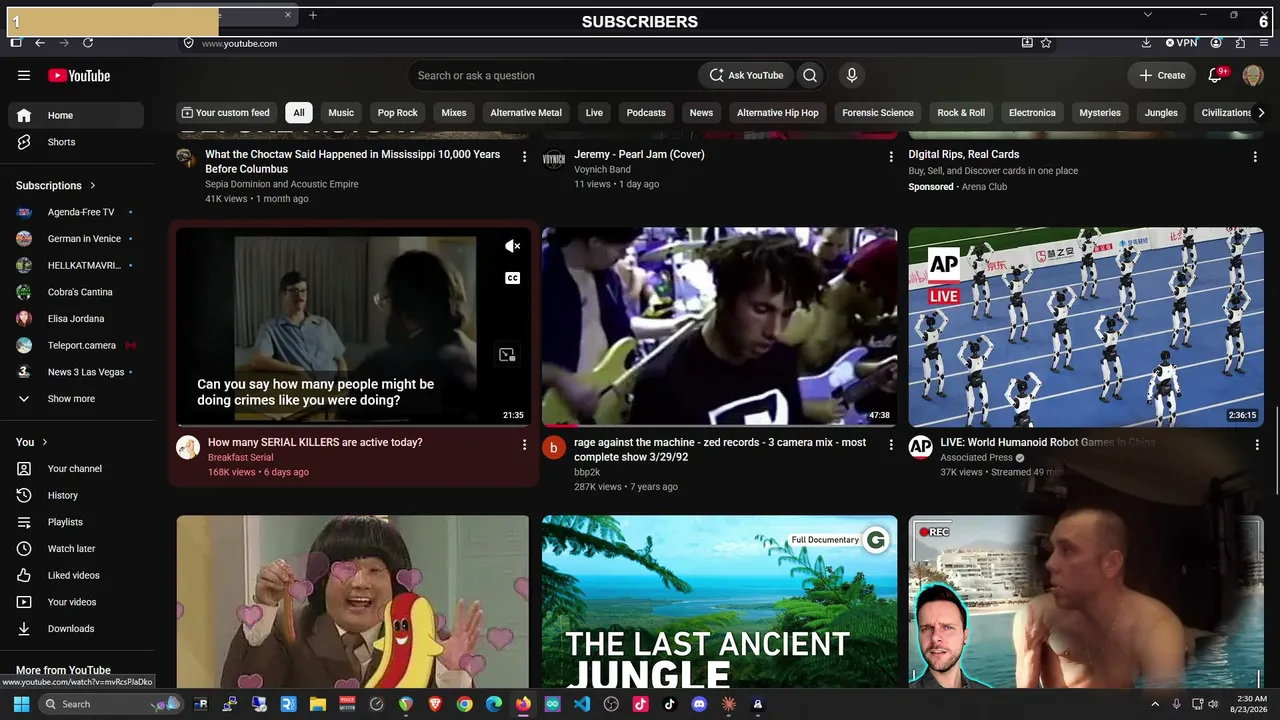Unmute the SERIAL KILLERS video preview

[x=512, y=246]
